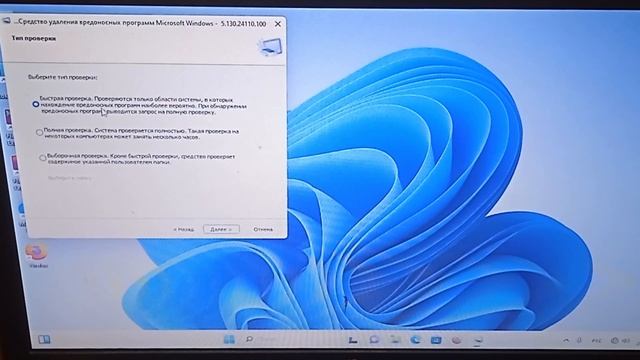The height and width of the screenshot is (360, 640).
Task: Open the Windows Start menu
Action: point(229,339)
